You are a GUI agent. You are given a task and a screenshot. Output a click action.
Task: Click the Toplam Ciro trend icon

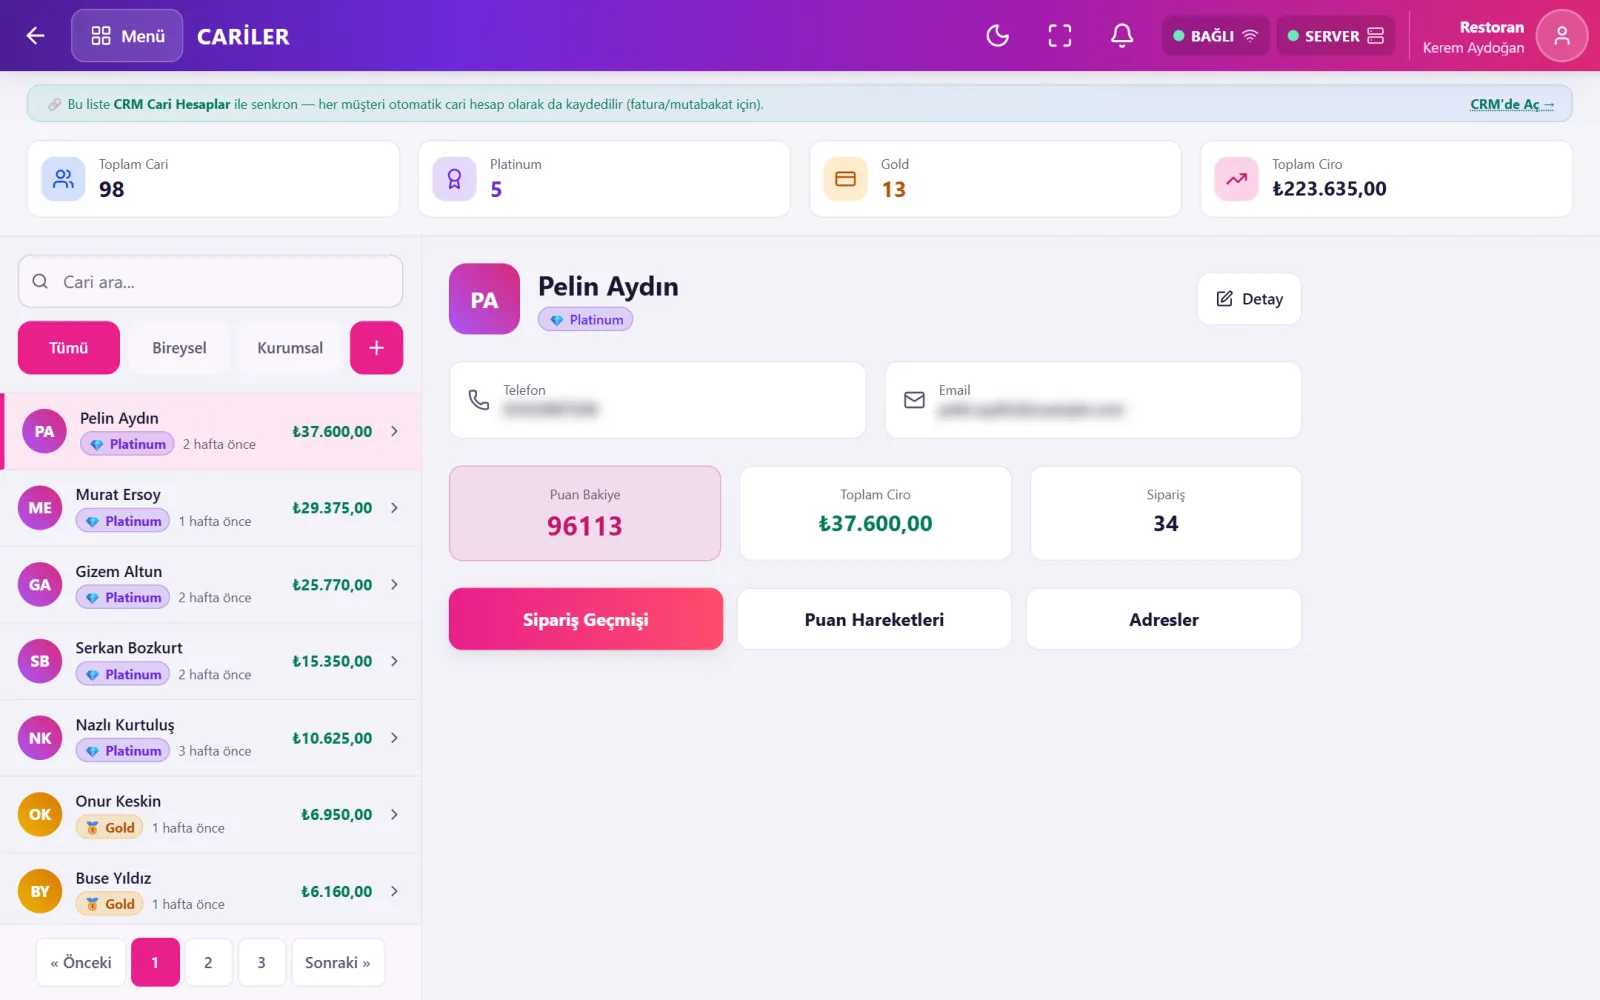(x=1236, y=179)
